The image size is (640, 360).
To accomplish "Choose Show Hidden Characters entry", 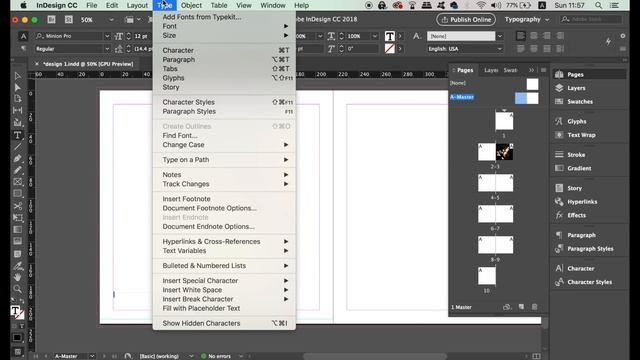I will point(224,323).
